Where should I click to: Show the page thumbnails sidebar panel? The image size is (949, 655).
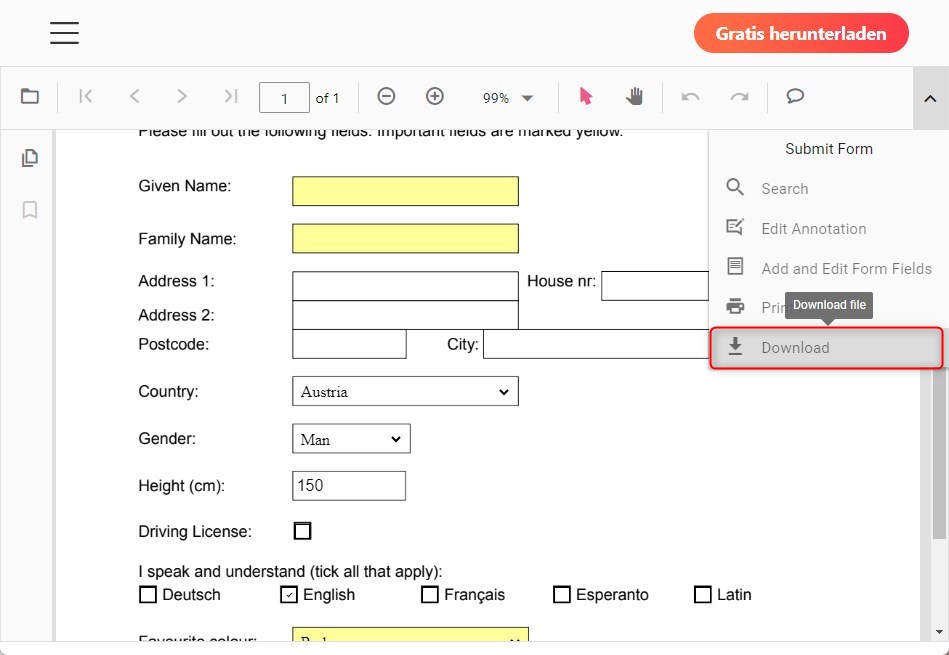pyautogui.click(x=29, y=157)
